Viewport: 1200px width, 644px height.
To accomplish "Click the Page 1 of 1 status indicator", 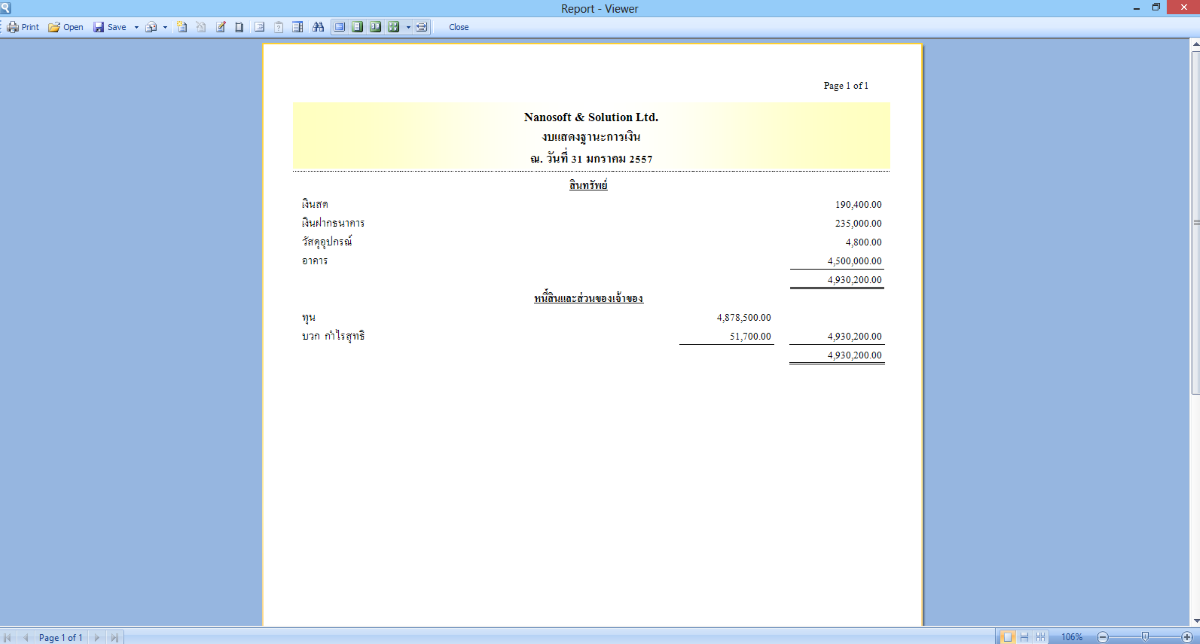I will click(x=60, y=637).
